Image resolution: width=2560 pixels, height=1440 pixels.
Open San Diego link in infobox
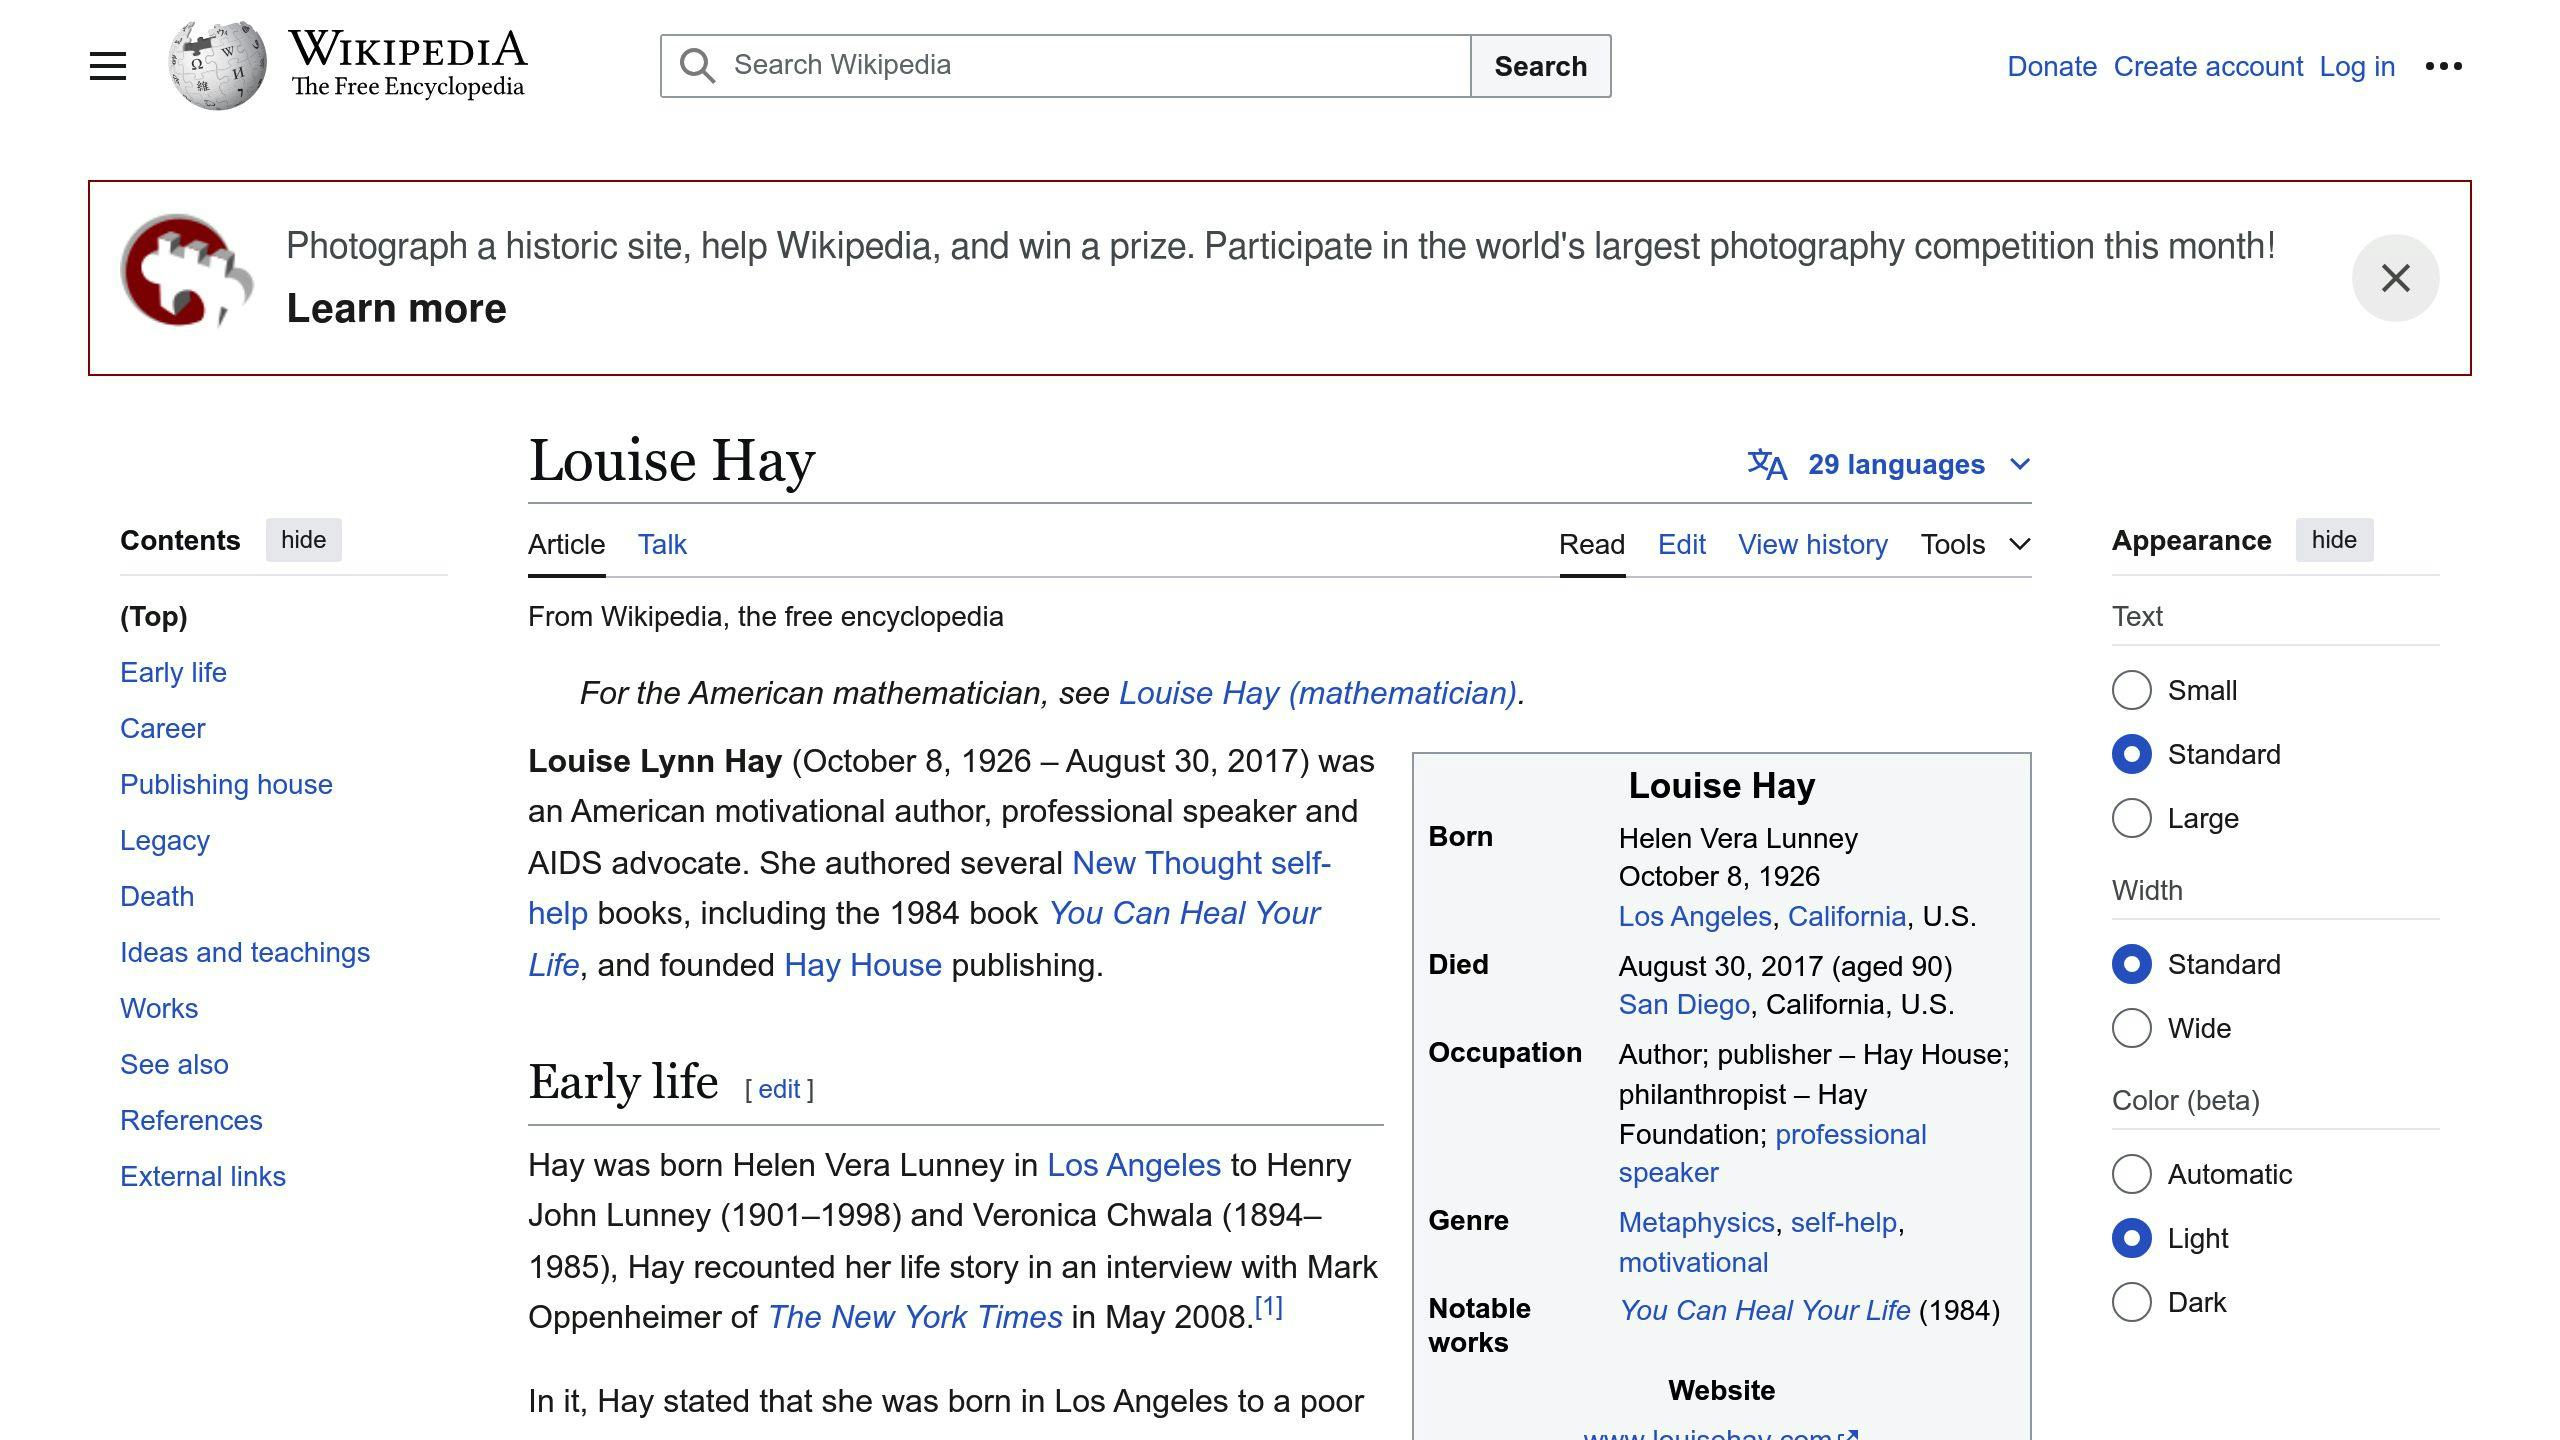[1684, 1004]
